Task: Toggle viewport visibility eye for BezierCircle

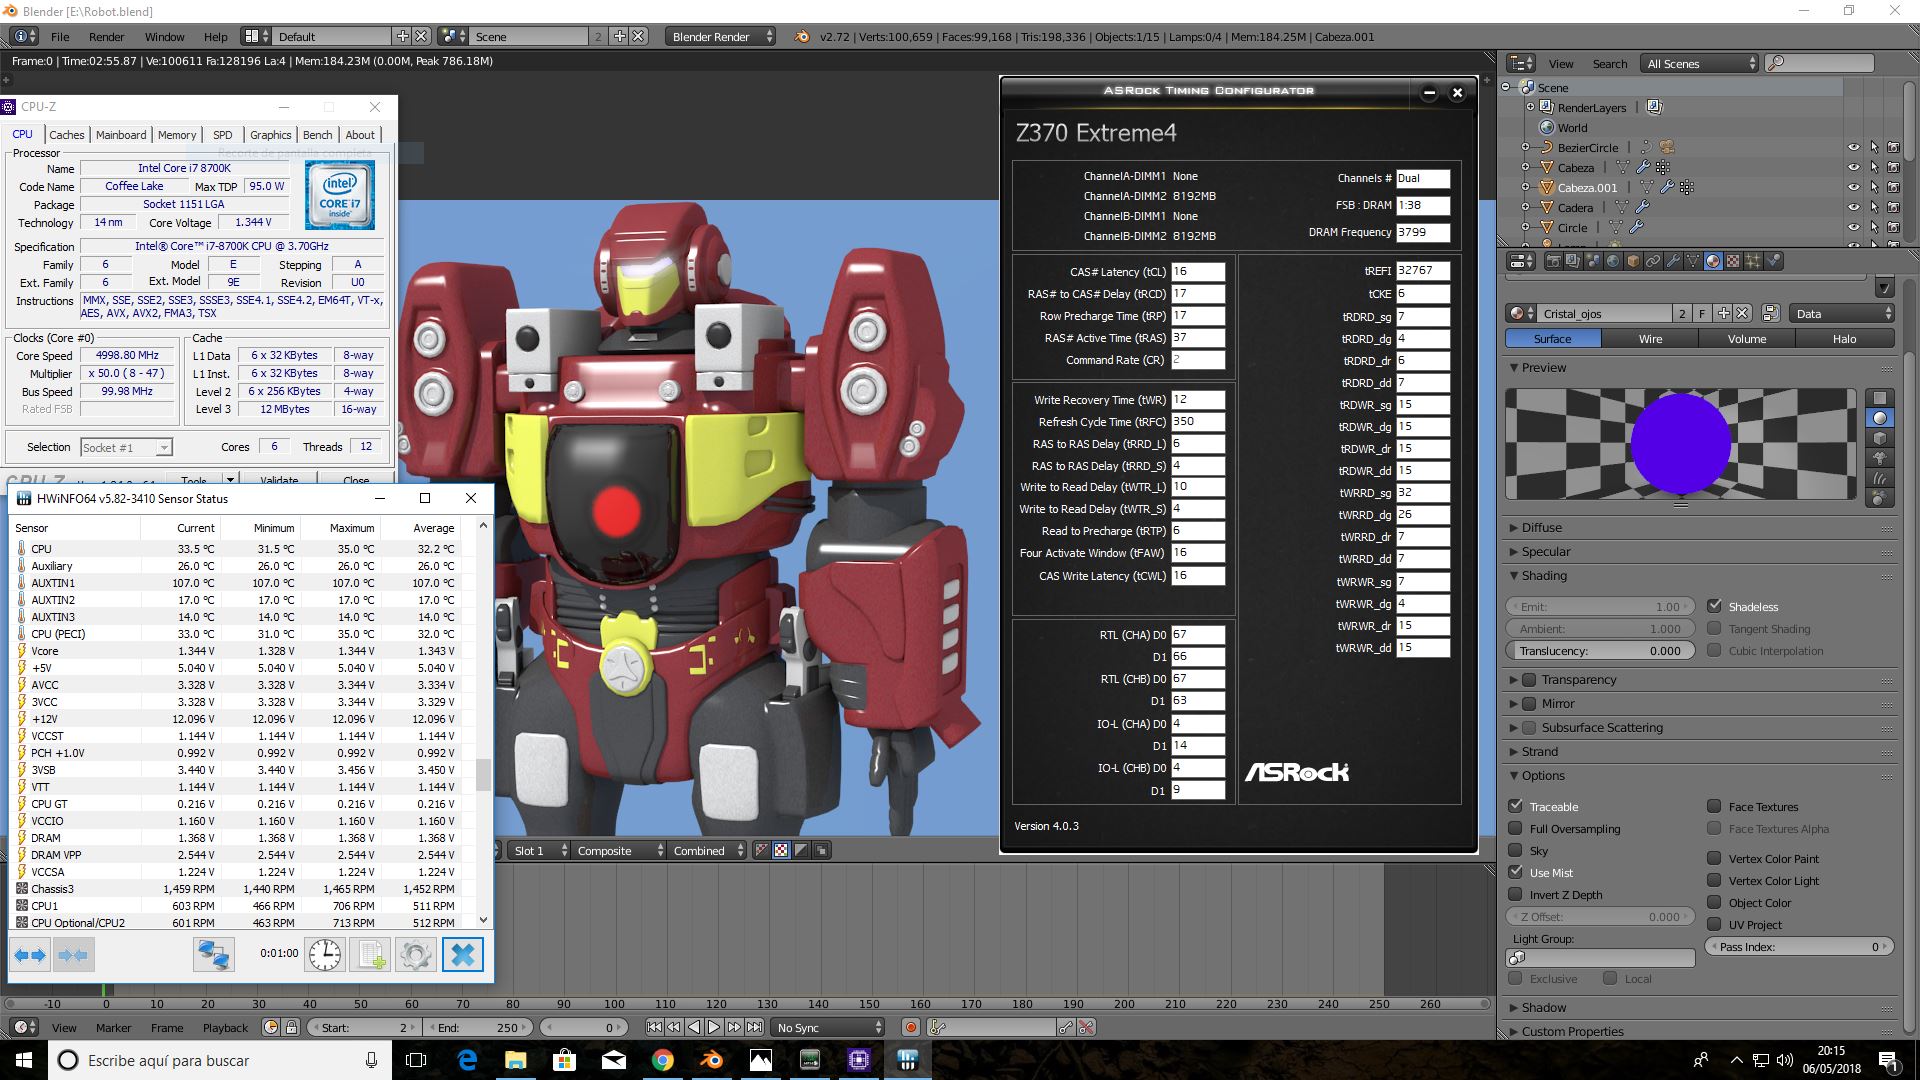Action: pyautogui.click(x=1854, y=148)
